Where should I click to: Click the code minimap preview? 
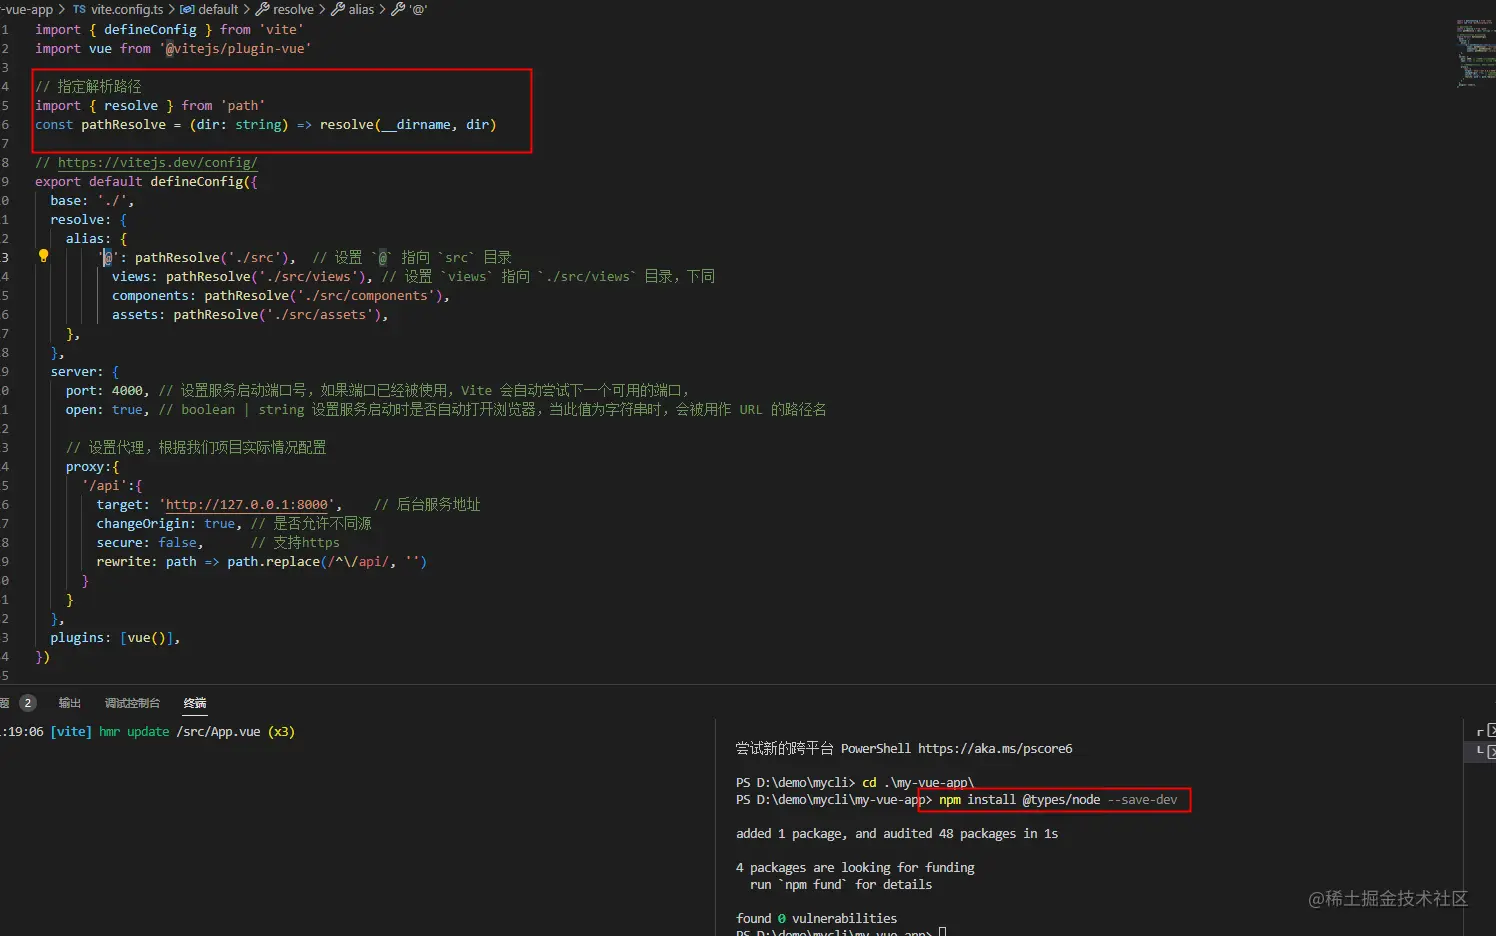click(1474, 52)
